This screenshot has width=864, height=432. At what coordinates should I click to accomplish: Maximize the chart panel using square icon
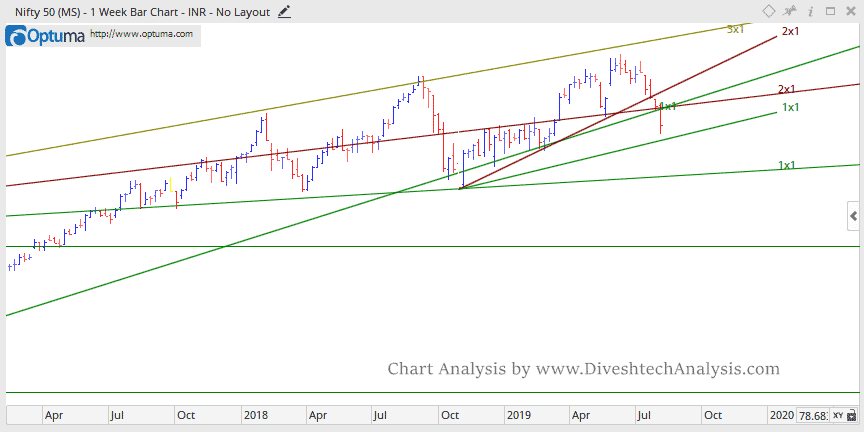tap(830, 11)
